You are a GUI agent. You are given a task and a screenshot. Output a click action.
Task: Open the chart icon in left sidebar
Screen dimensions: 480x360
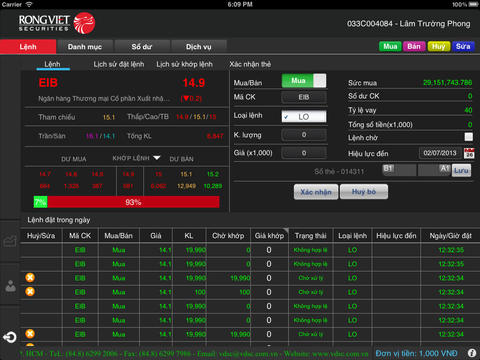(x=10, y=241)
